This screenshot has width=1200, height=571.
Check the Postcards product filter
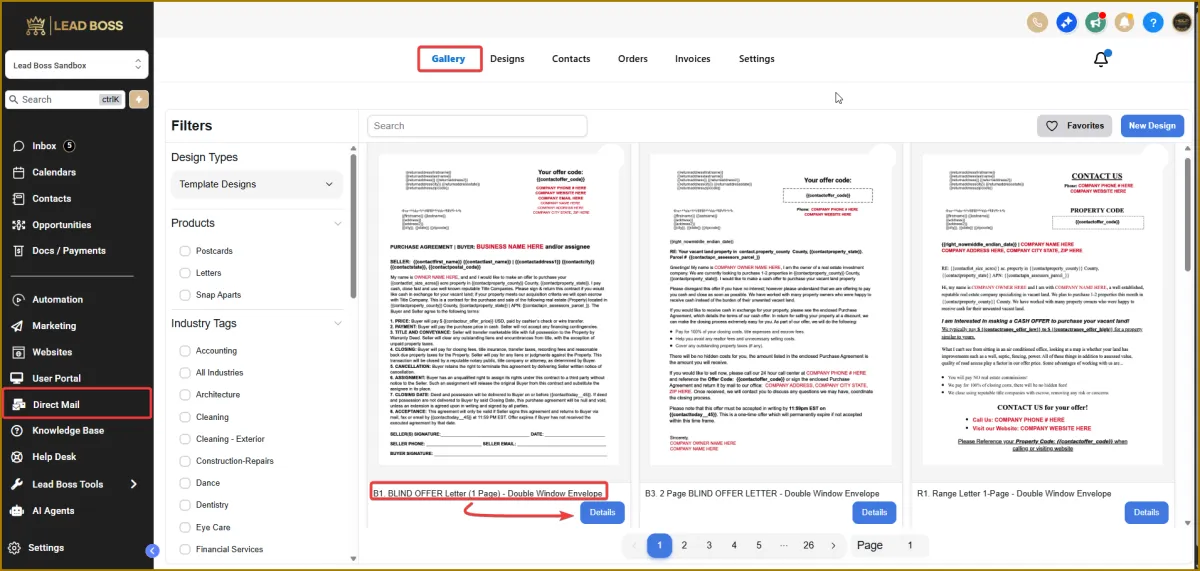185,251
